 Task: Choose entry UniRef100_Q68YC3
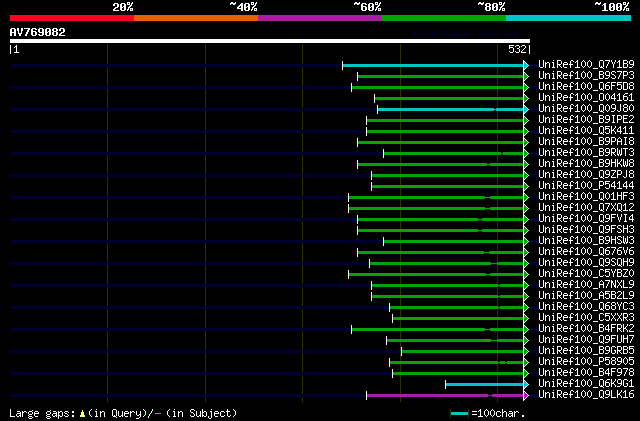click(x=586, y=307)
